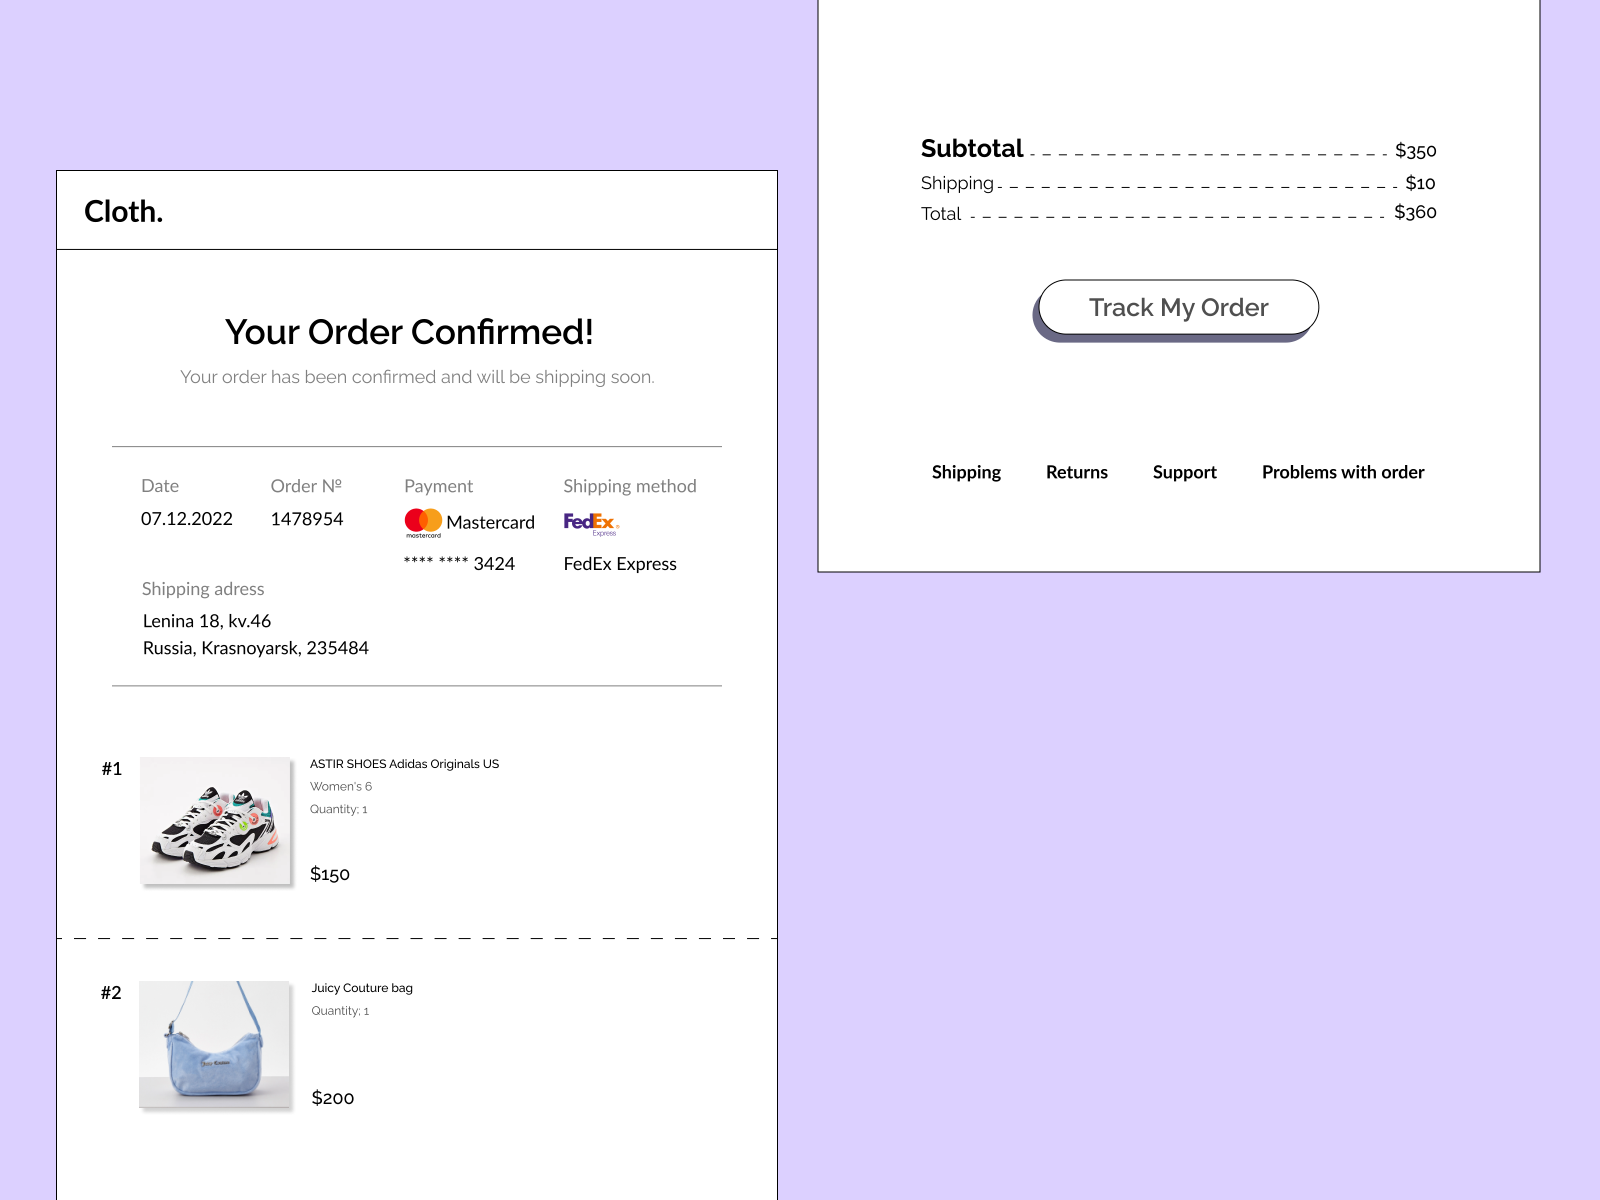Open the Returns footer link
Screen dimensions: 1600x1200
point(1076,471)
